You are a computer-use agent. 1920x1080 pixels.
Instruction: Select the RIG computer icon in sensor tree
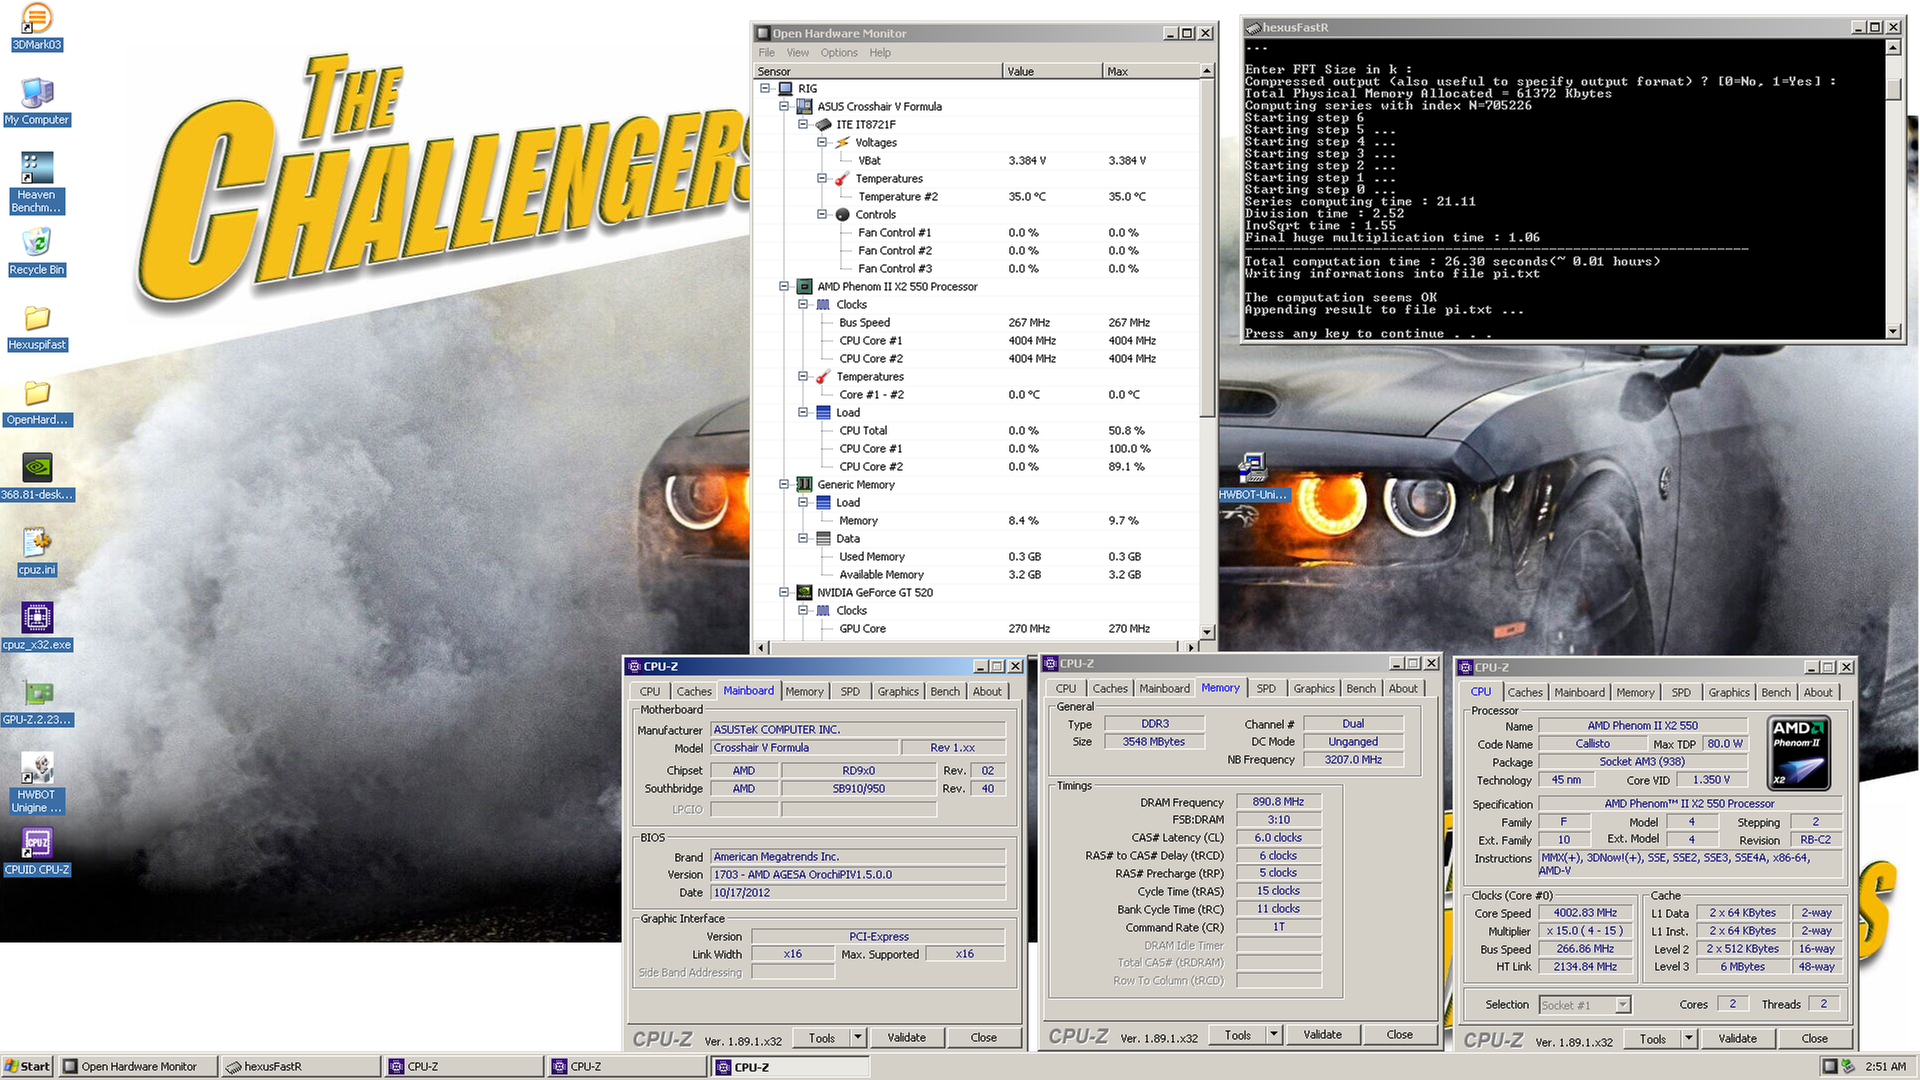pyautogui.click(x=786, y=88)
